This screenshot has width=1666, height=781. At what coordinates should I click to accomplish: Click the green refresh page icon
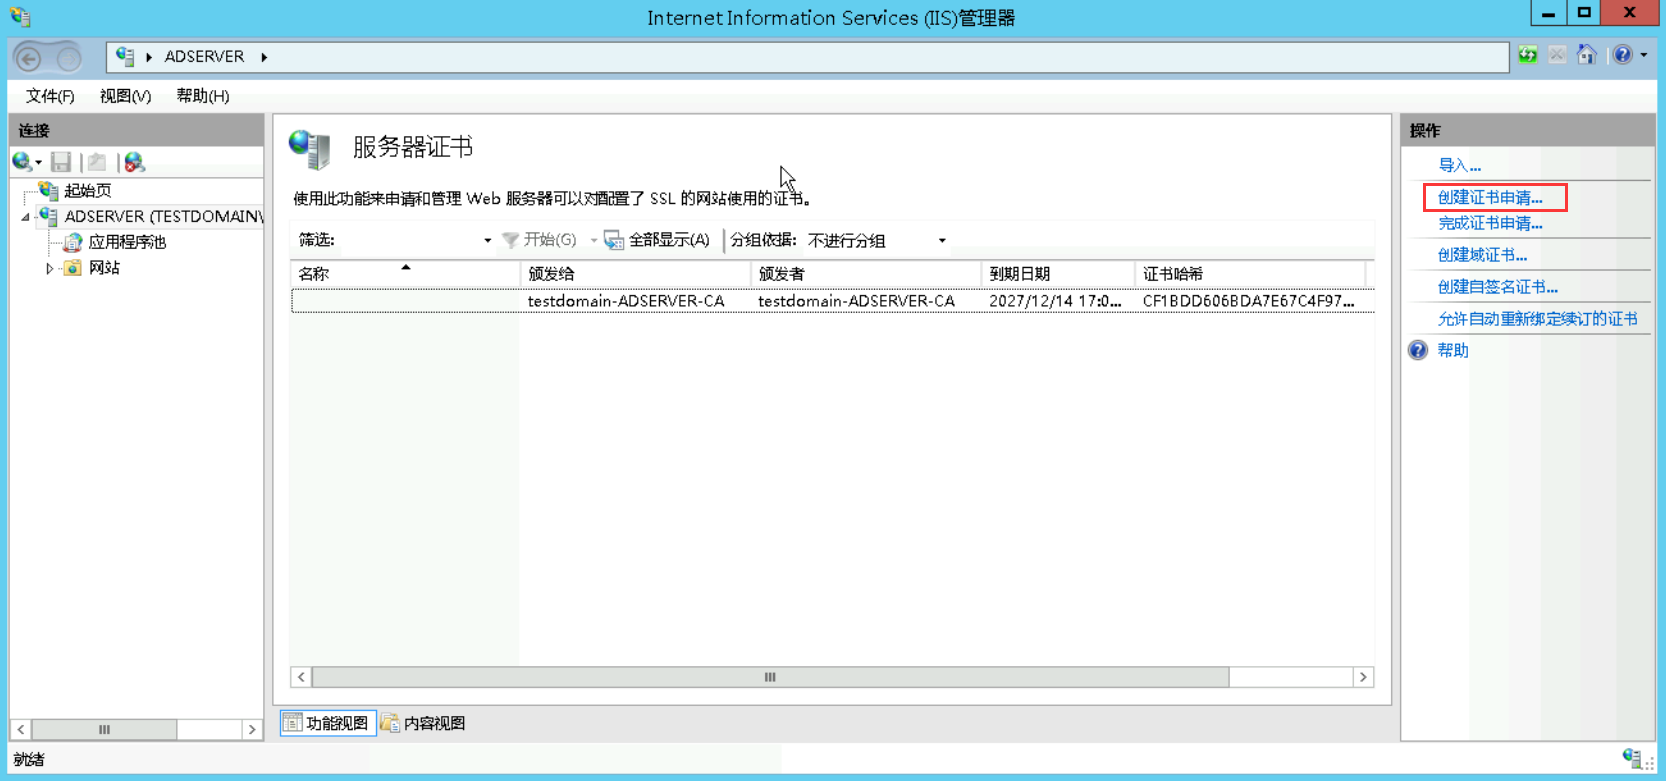coord(1527,56)
